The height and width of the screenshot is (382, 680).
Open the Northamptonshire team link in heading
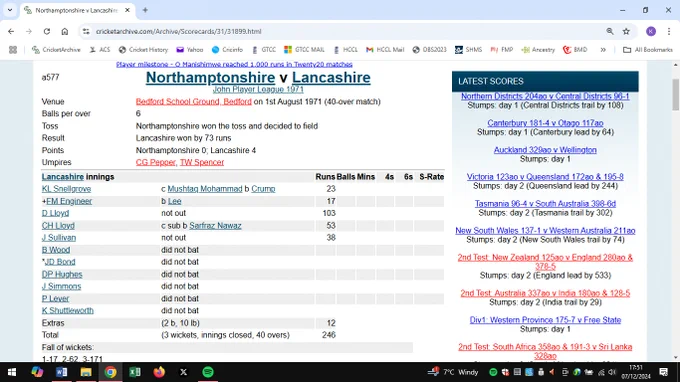[x=210, y=78]
